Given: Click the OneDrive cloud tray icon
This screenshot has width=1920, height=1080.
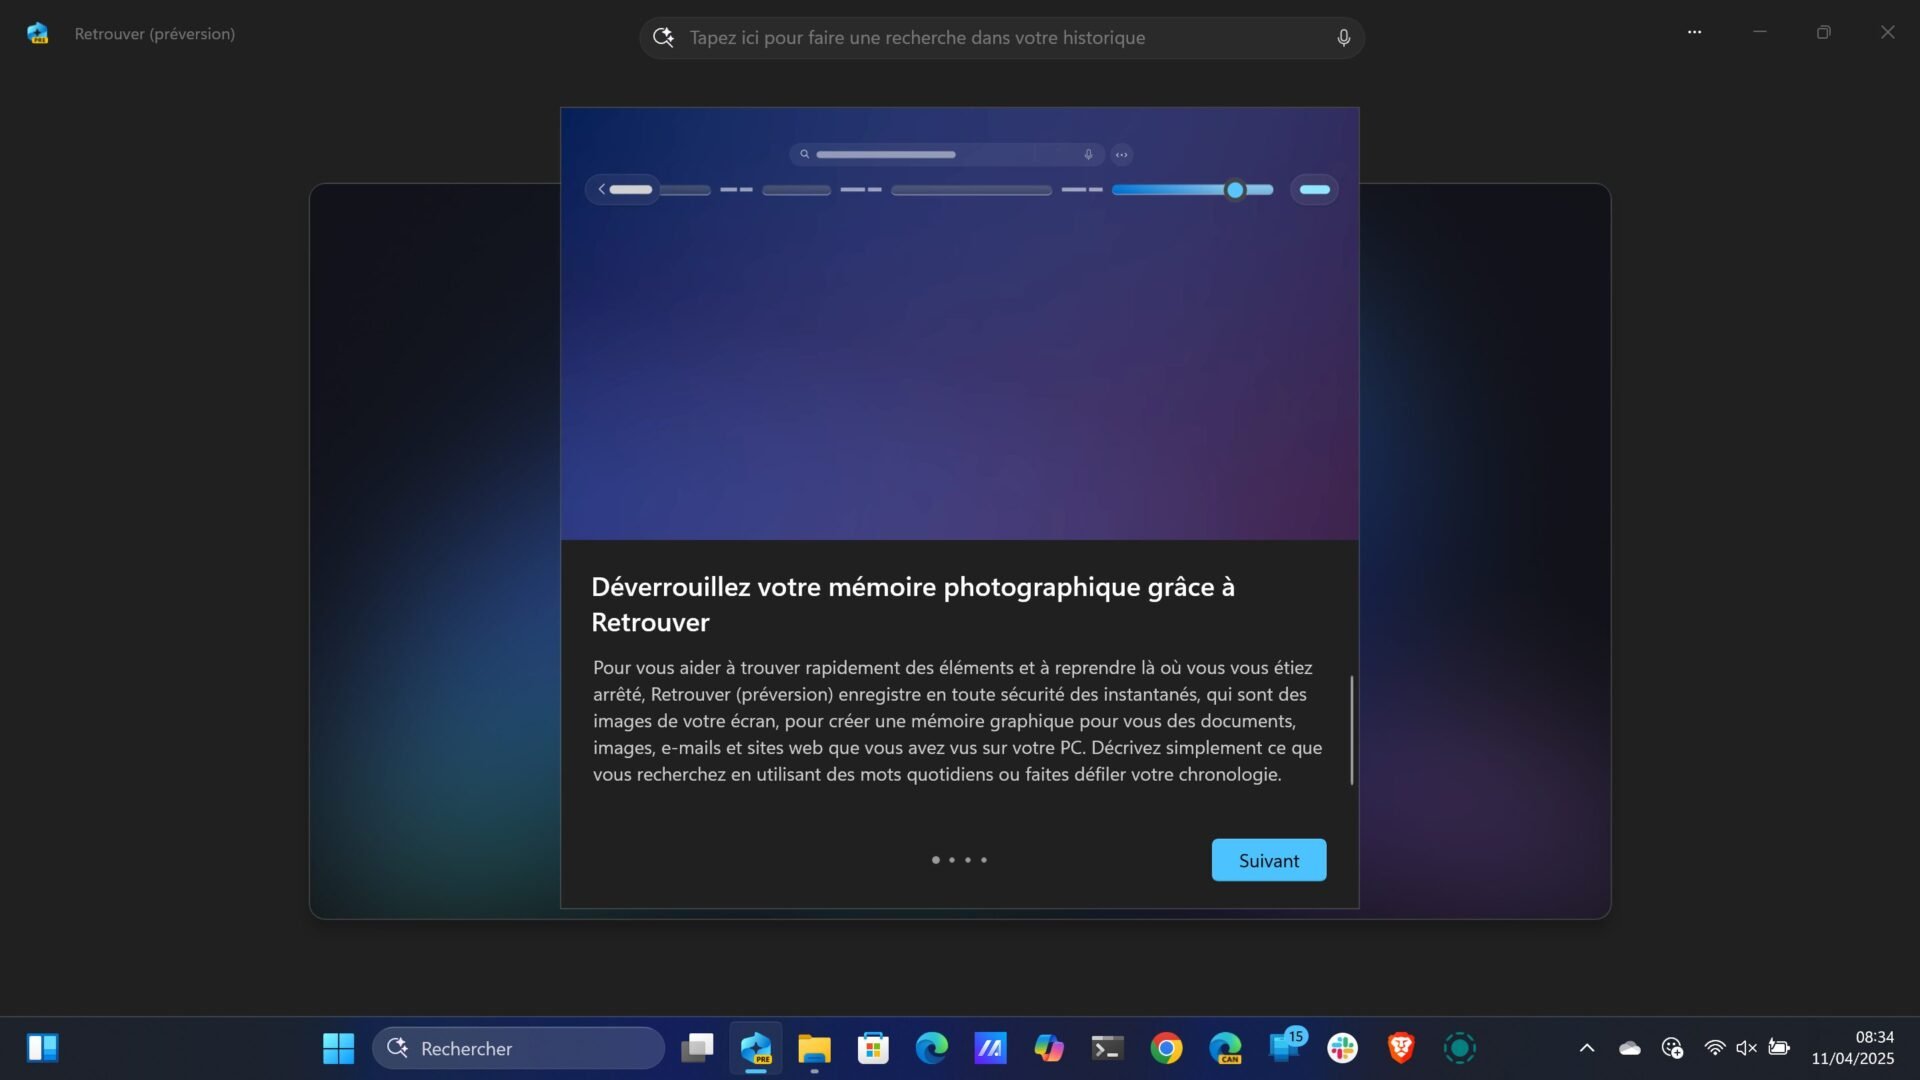Looking at the screenshot, I should (1630, 1048).
